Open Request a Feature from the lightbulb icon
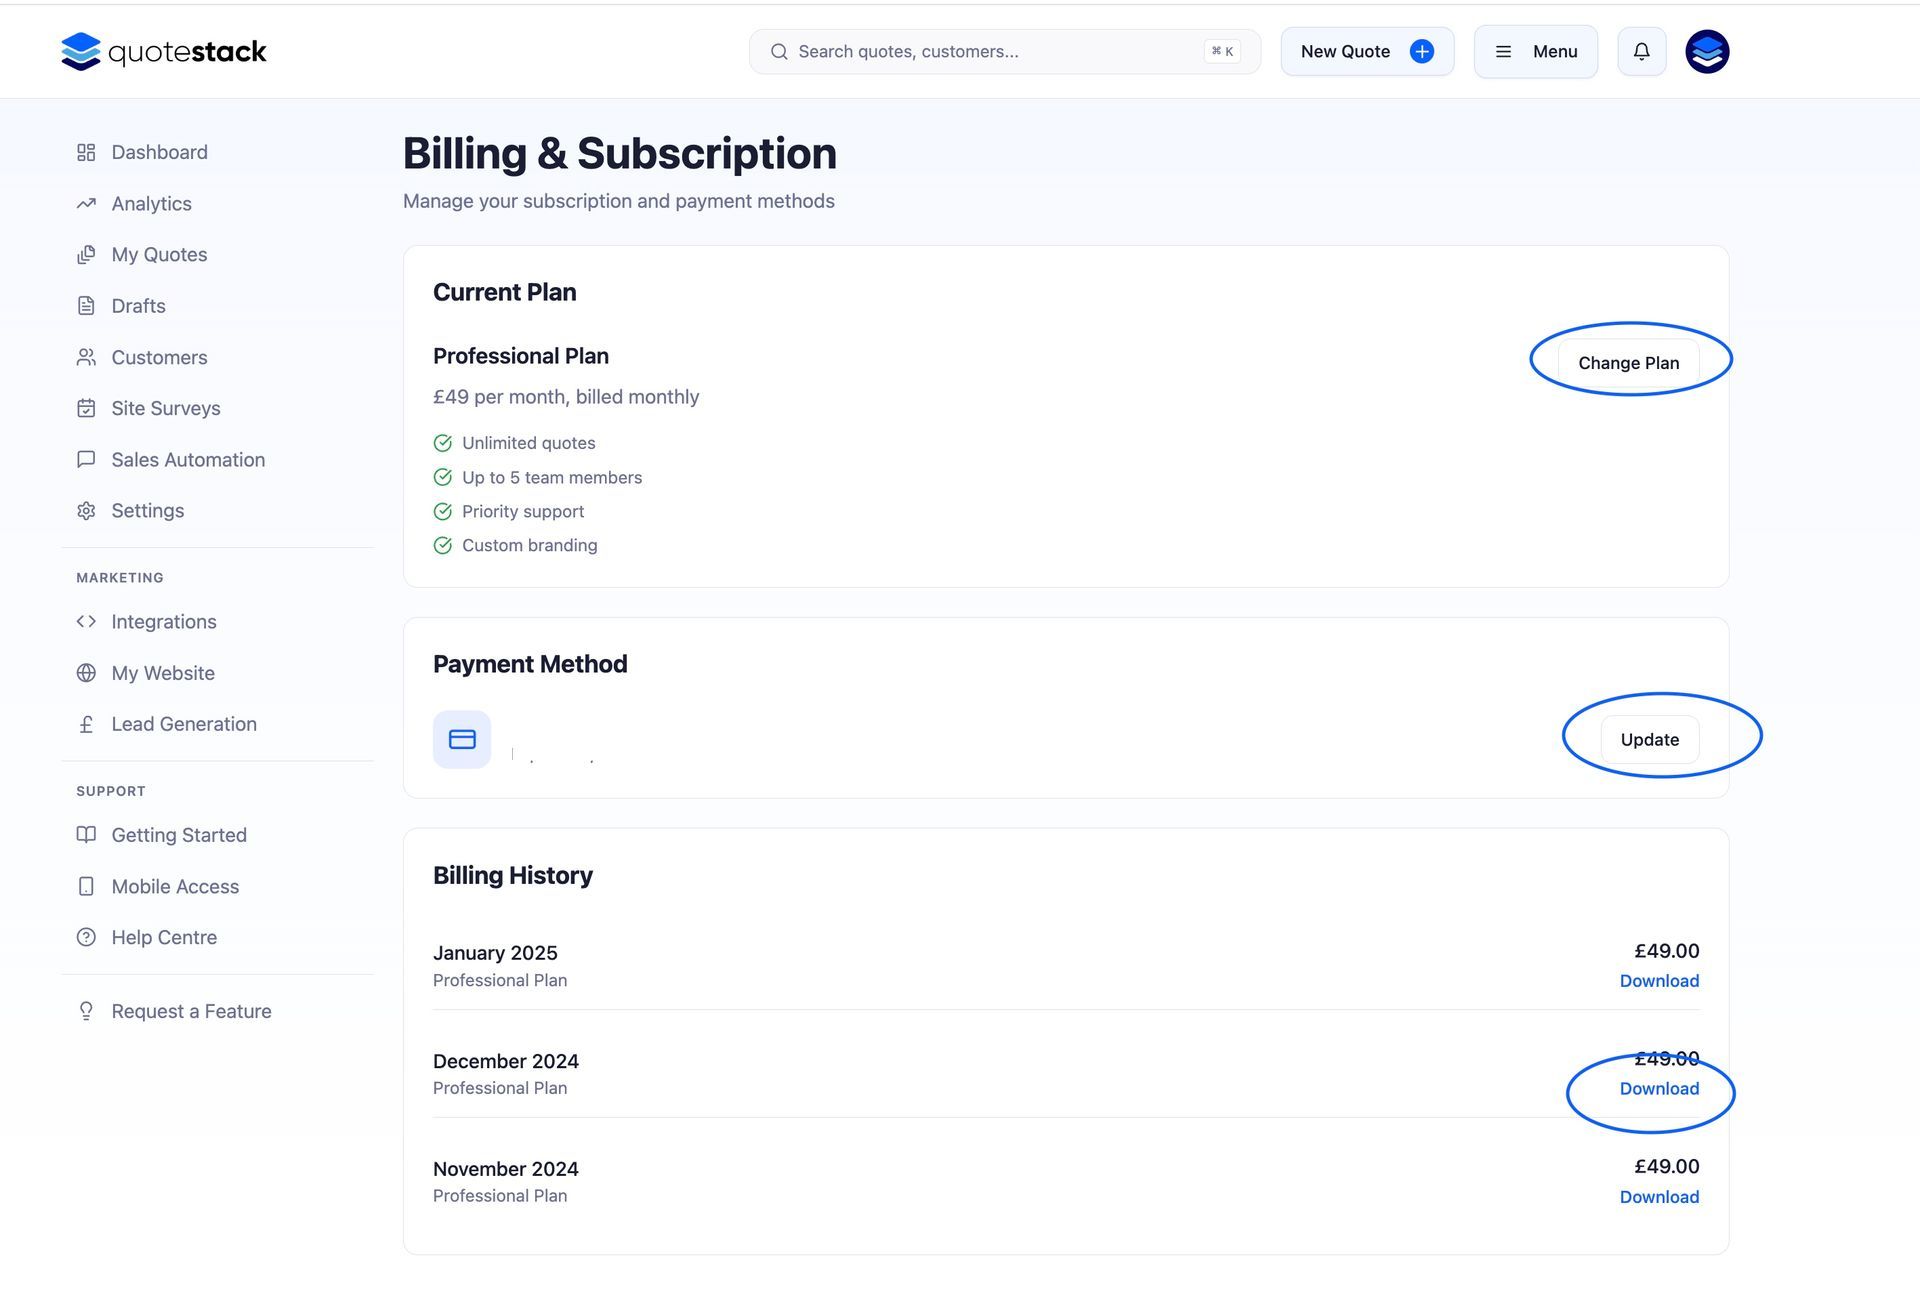Viewport: 1920px width, 1299px height. click(86, 1011)
